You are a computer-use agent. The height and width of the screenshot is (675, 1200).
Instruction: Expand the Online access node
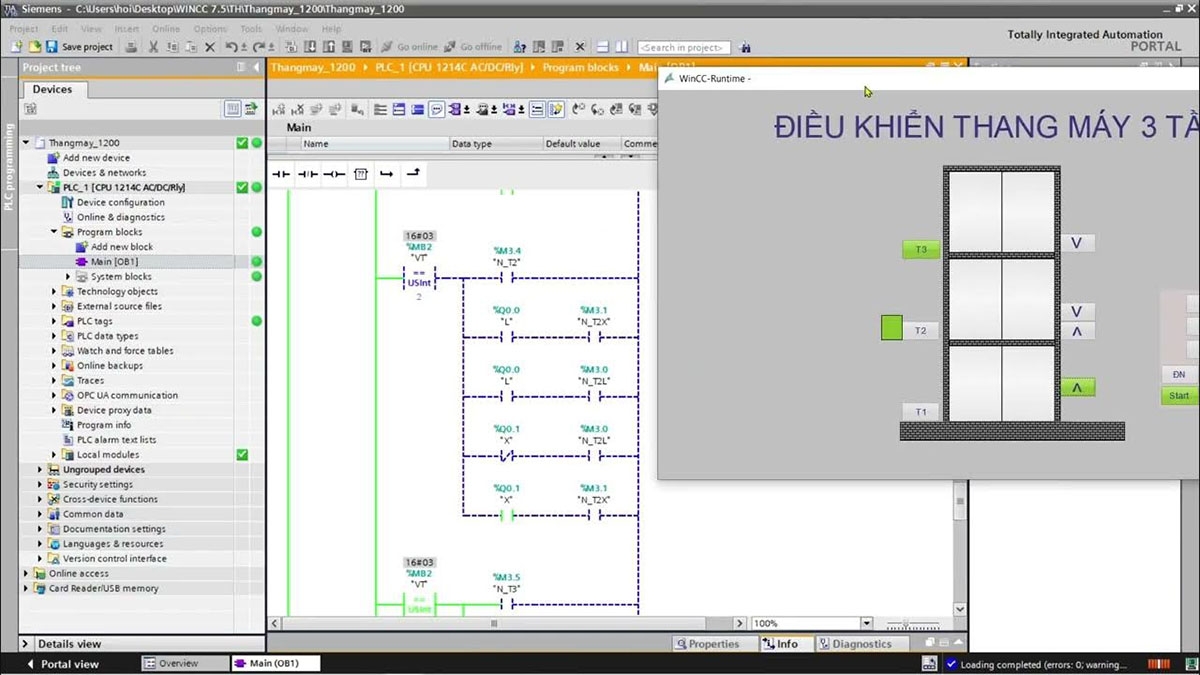(27, 574)
